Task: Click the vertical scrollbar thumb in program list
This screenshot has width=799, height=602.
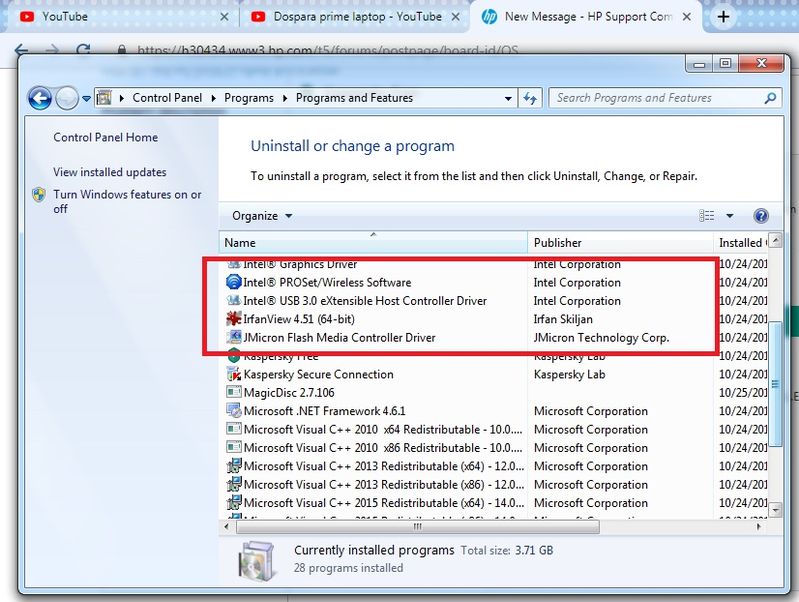Action: coord(775,384)
